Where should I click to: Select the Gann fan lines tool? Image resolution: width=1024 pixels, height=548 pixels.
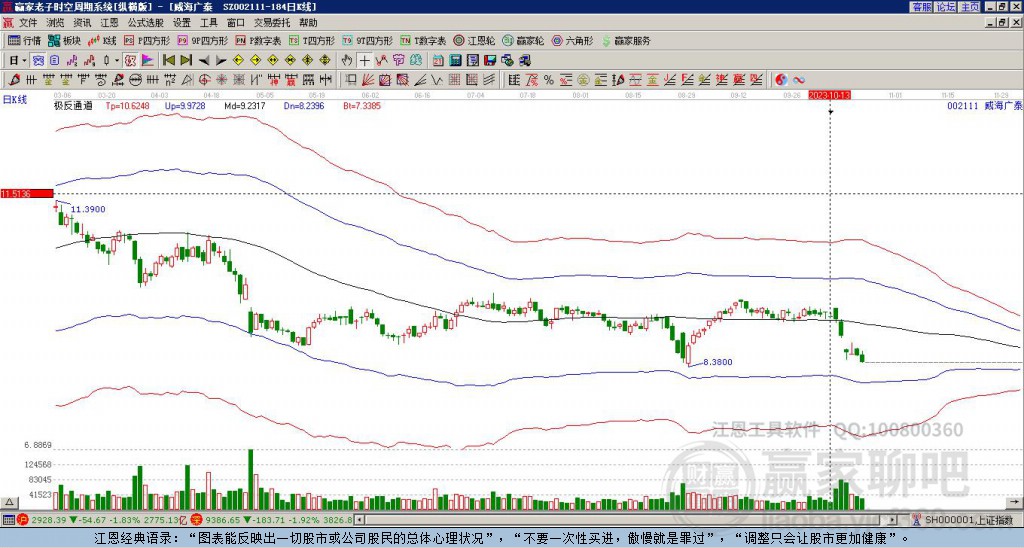click(x=368, y=80)
